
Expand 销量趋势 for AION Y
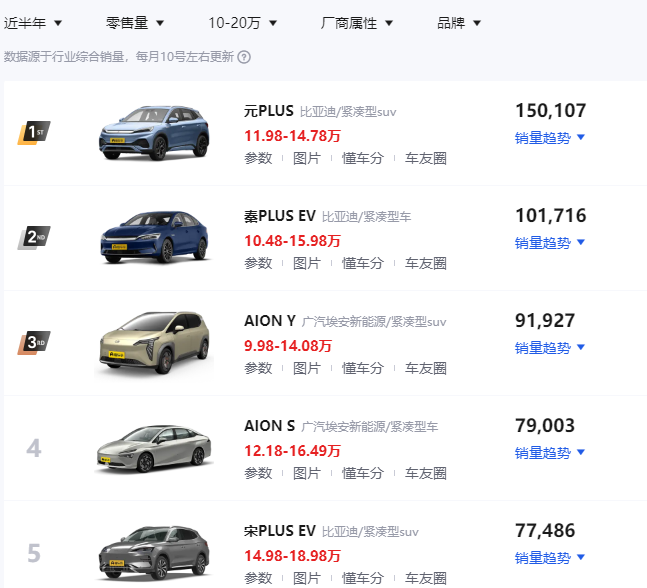click(x=550, y=347)
